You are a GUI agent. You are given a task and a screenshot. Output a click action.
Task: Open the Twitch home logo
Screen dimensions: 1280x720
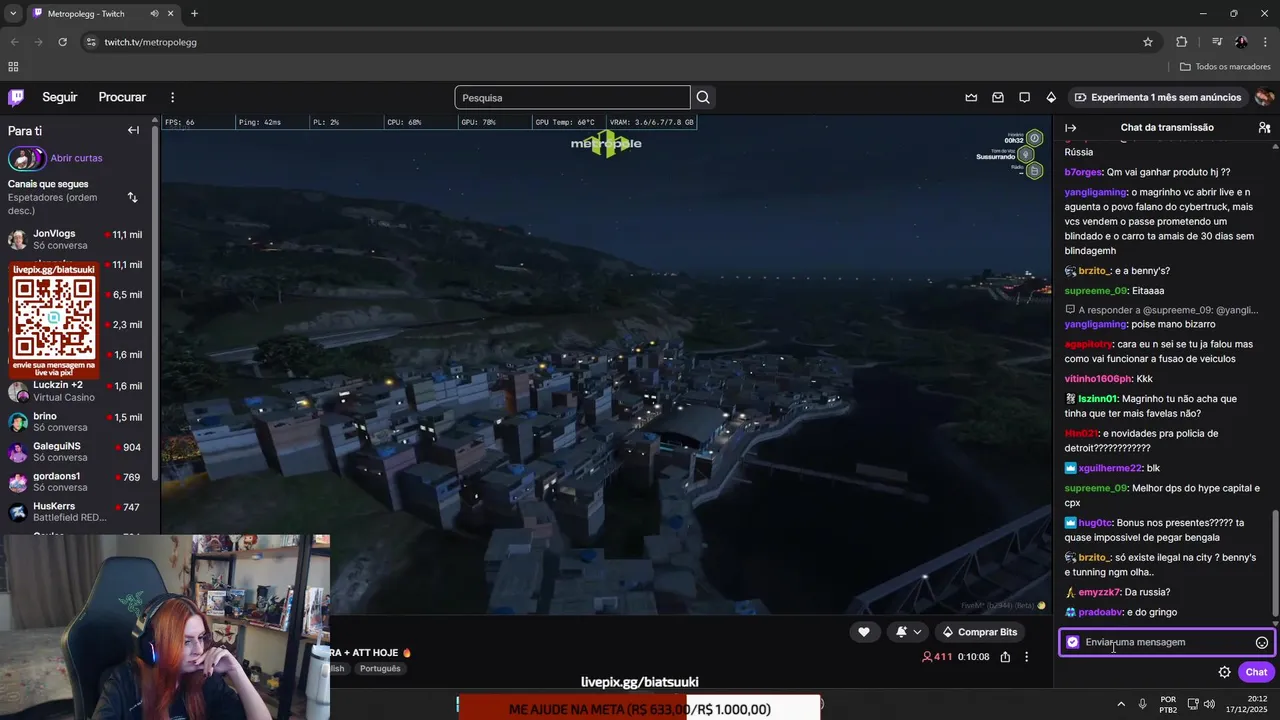tap(16, 97)
